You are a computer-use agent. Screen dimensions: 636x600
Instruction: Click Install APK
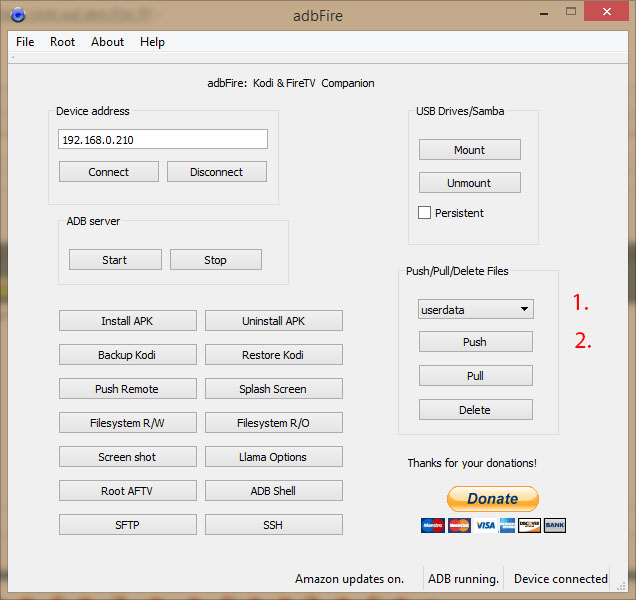point(128,321)
